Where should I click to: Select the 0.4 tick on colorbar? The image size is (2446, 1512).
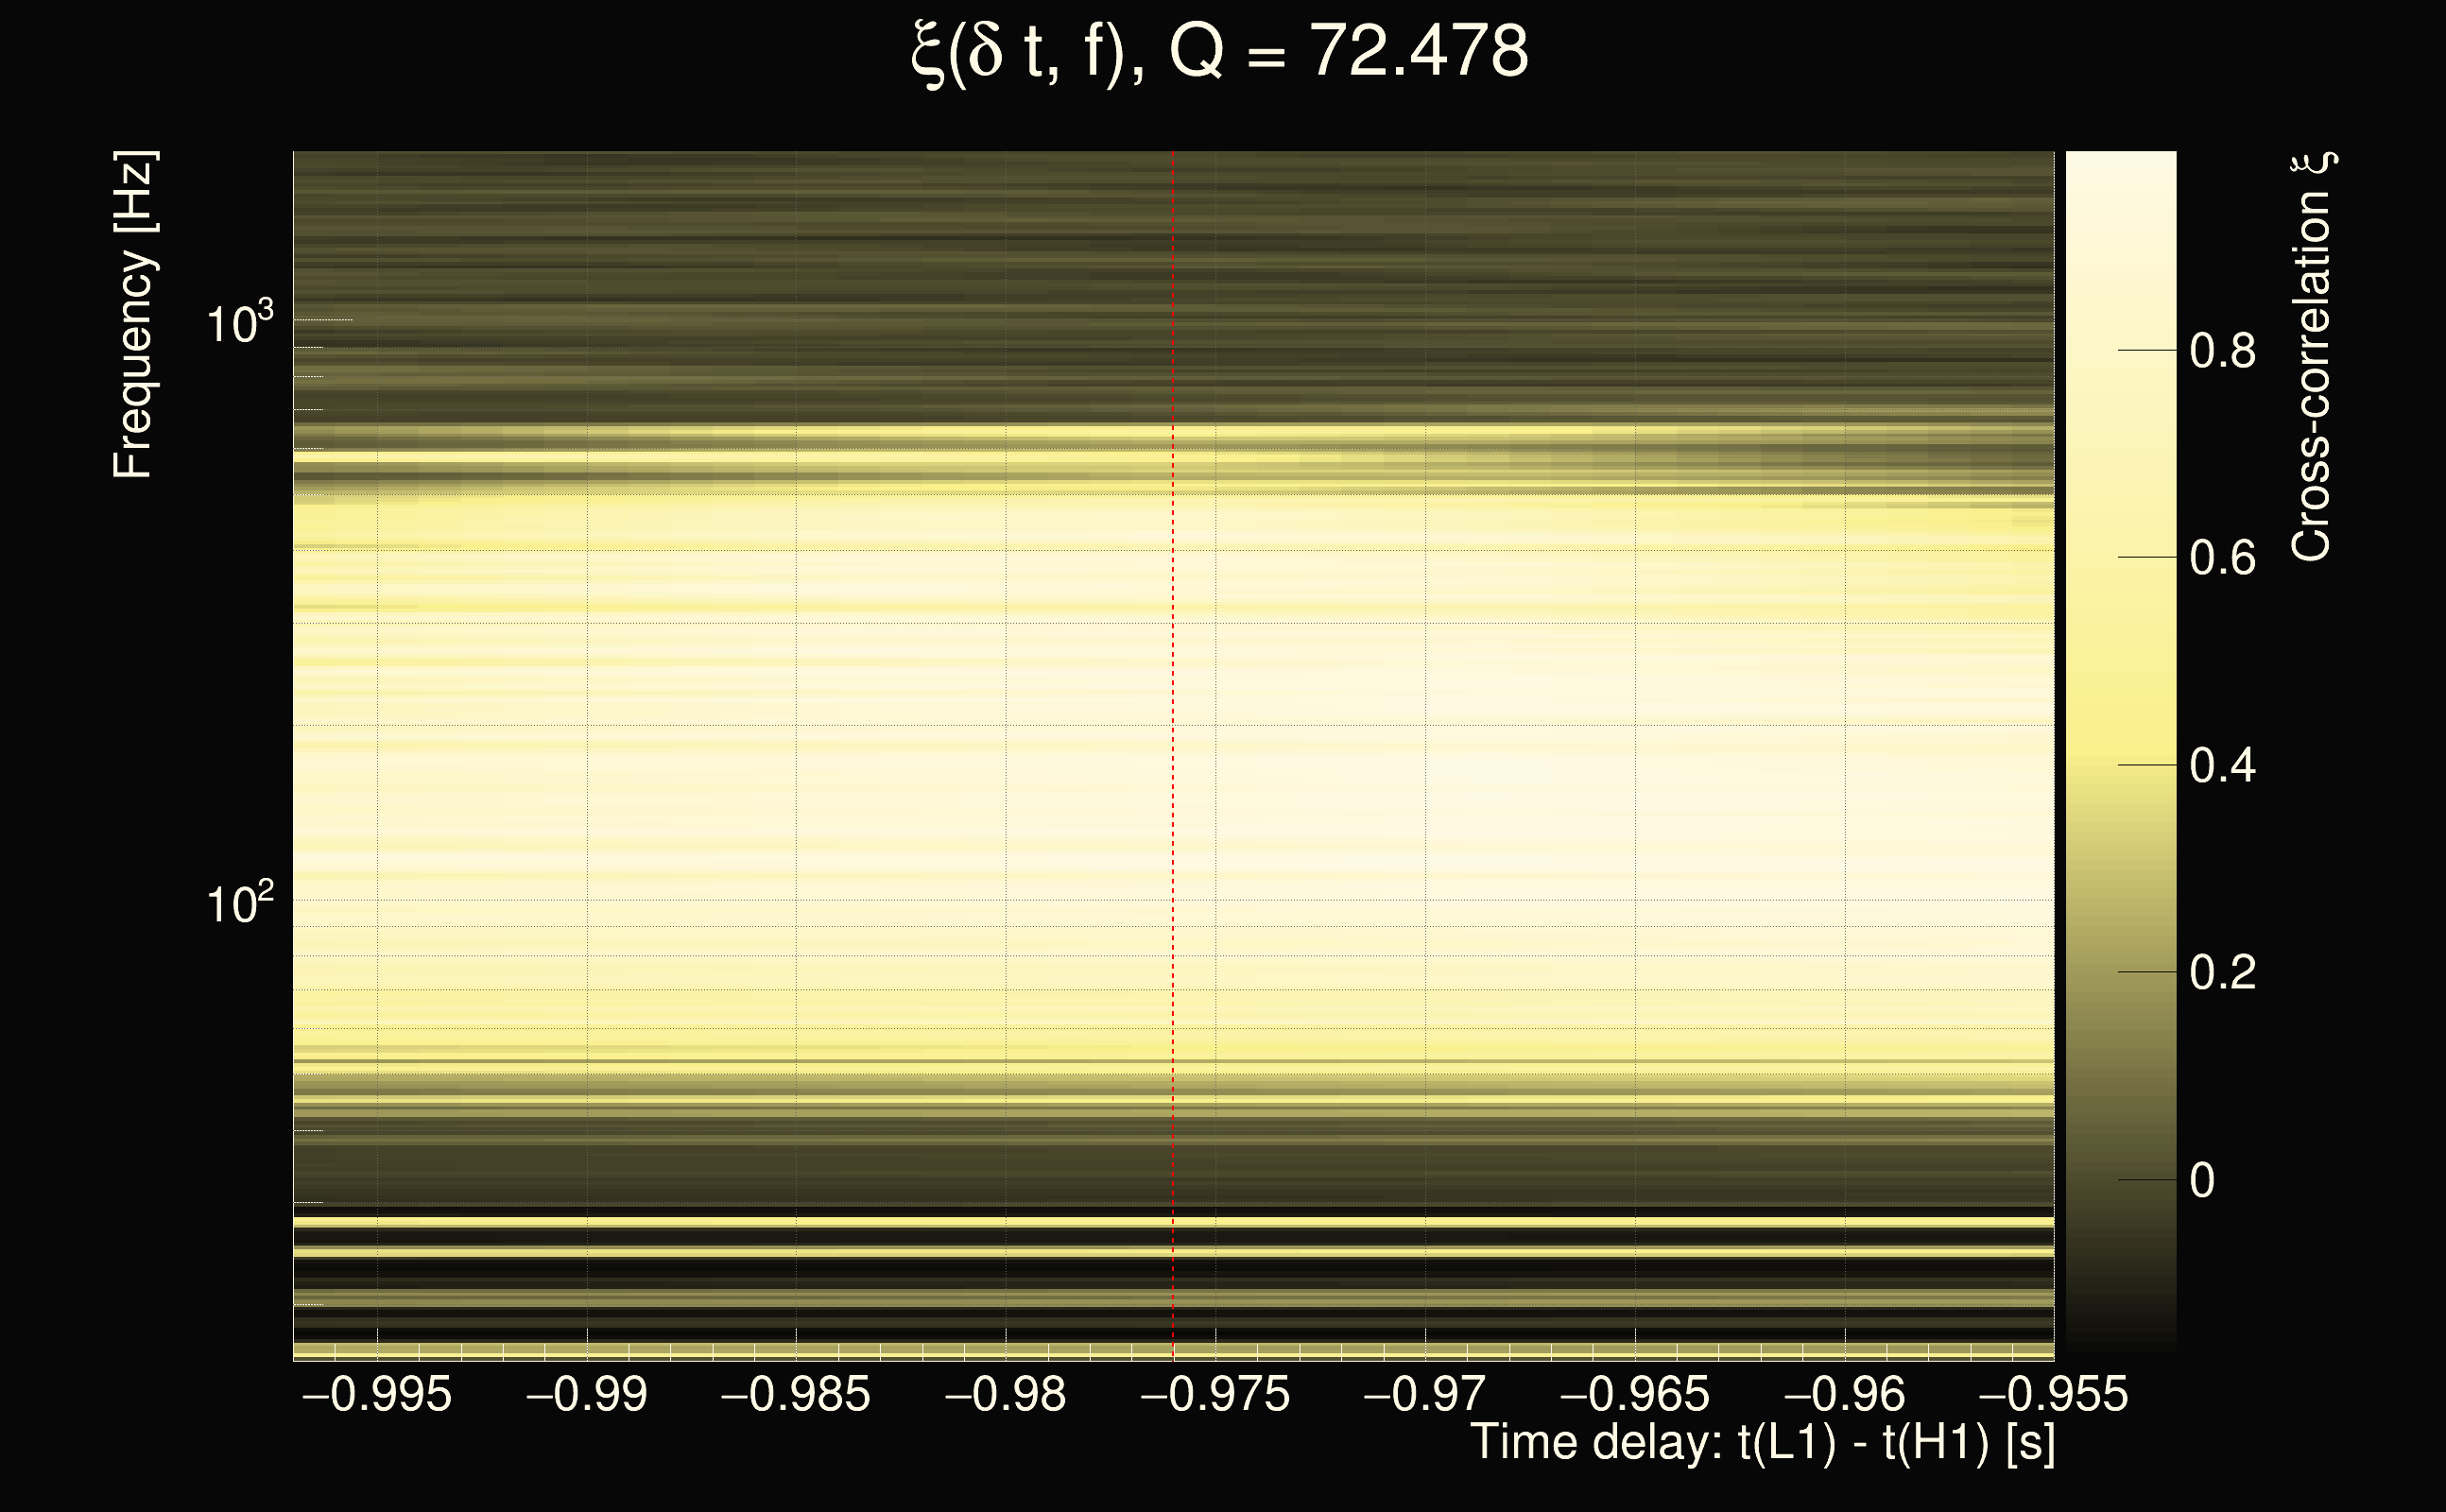[x=2222, y=766]
